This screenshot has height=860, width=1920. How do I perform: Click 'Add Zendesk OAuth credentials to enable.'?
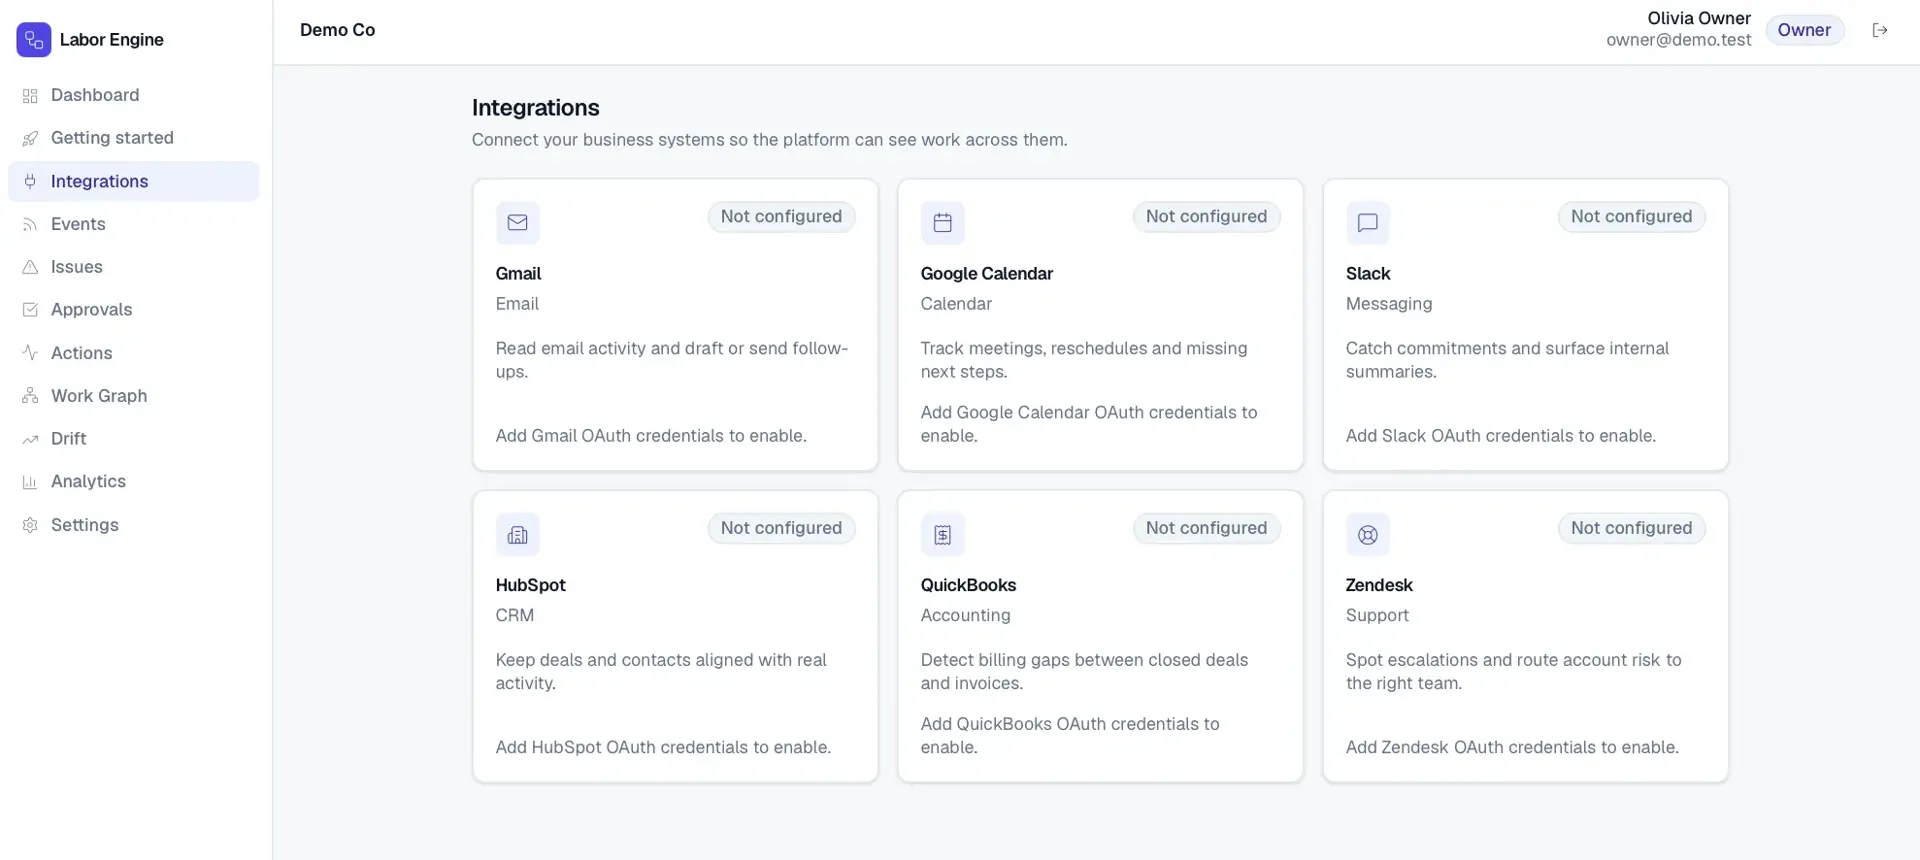[1512, 748]
